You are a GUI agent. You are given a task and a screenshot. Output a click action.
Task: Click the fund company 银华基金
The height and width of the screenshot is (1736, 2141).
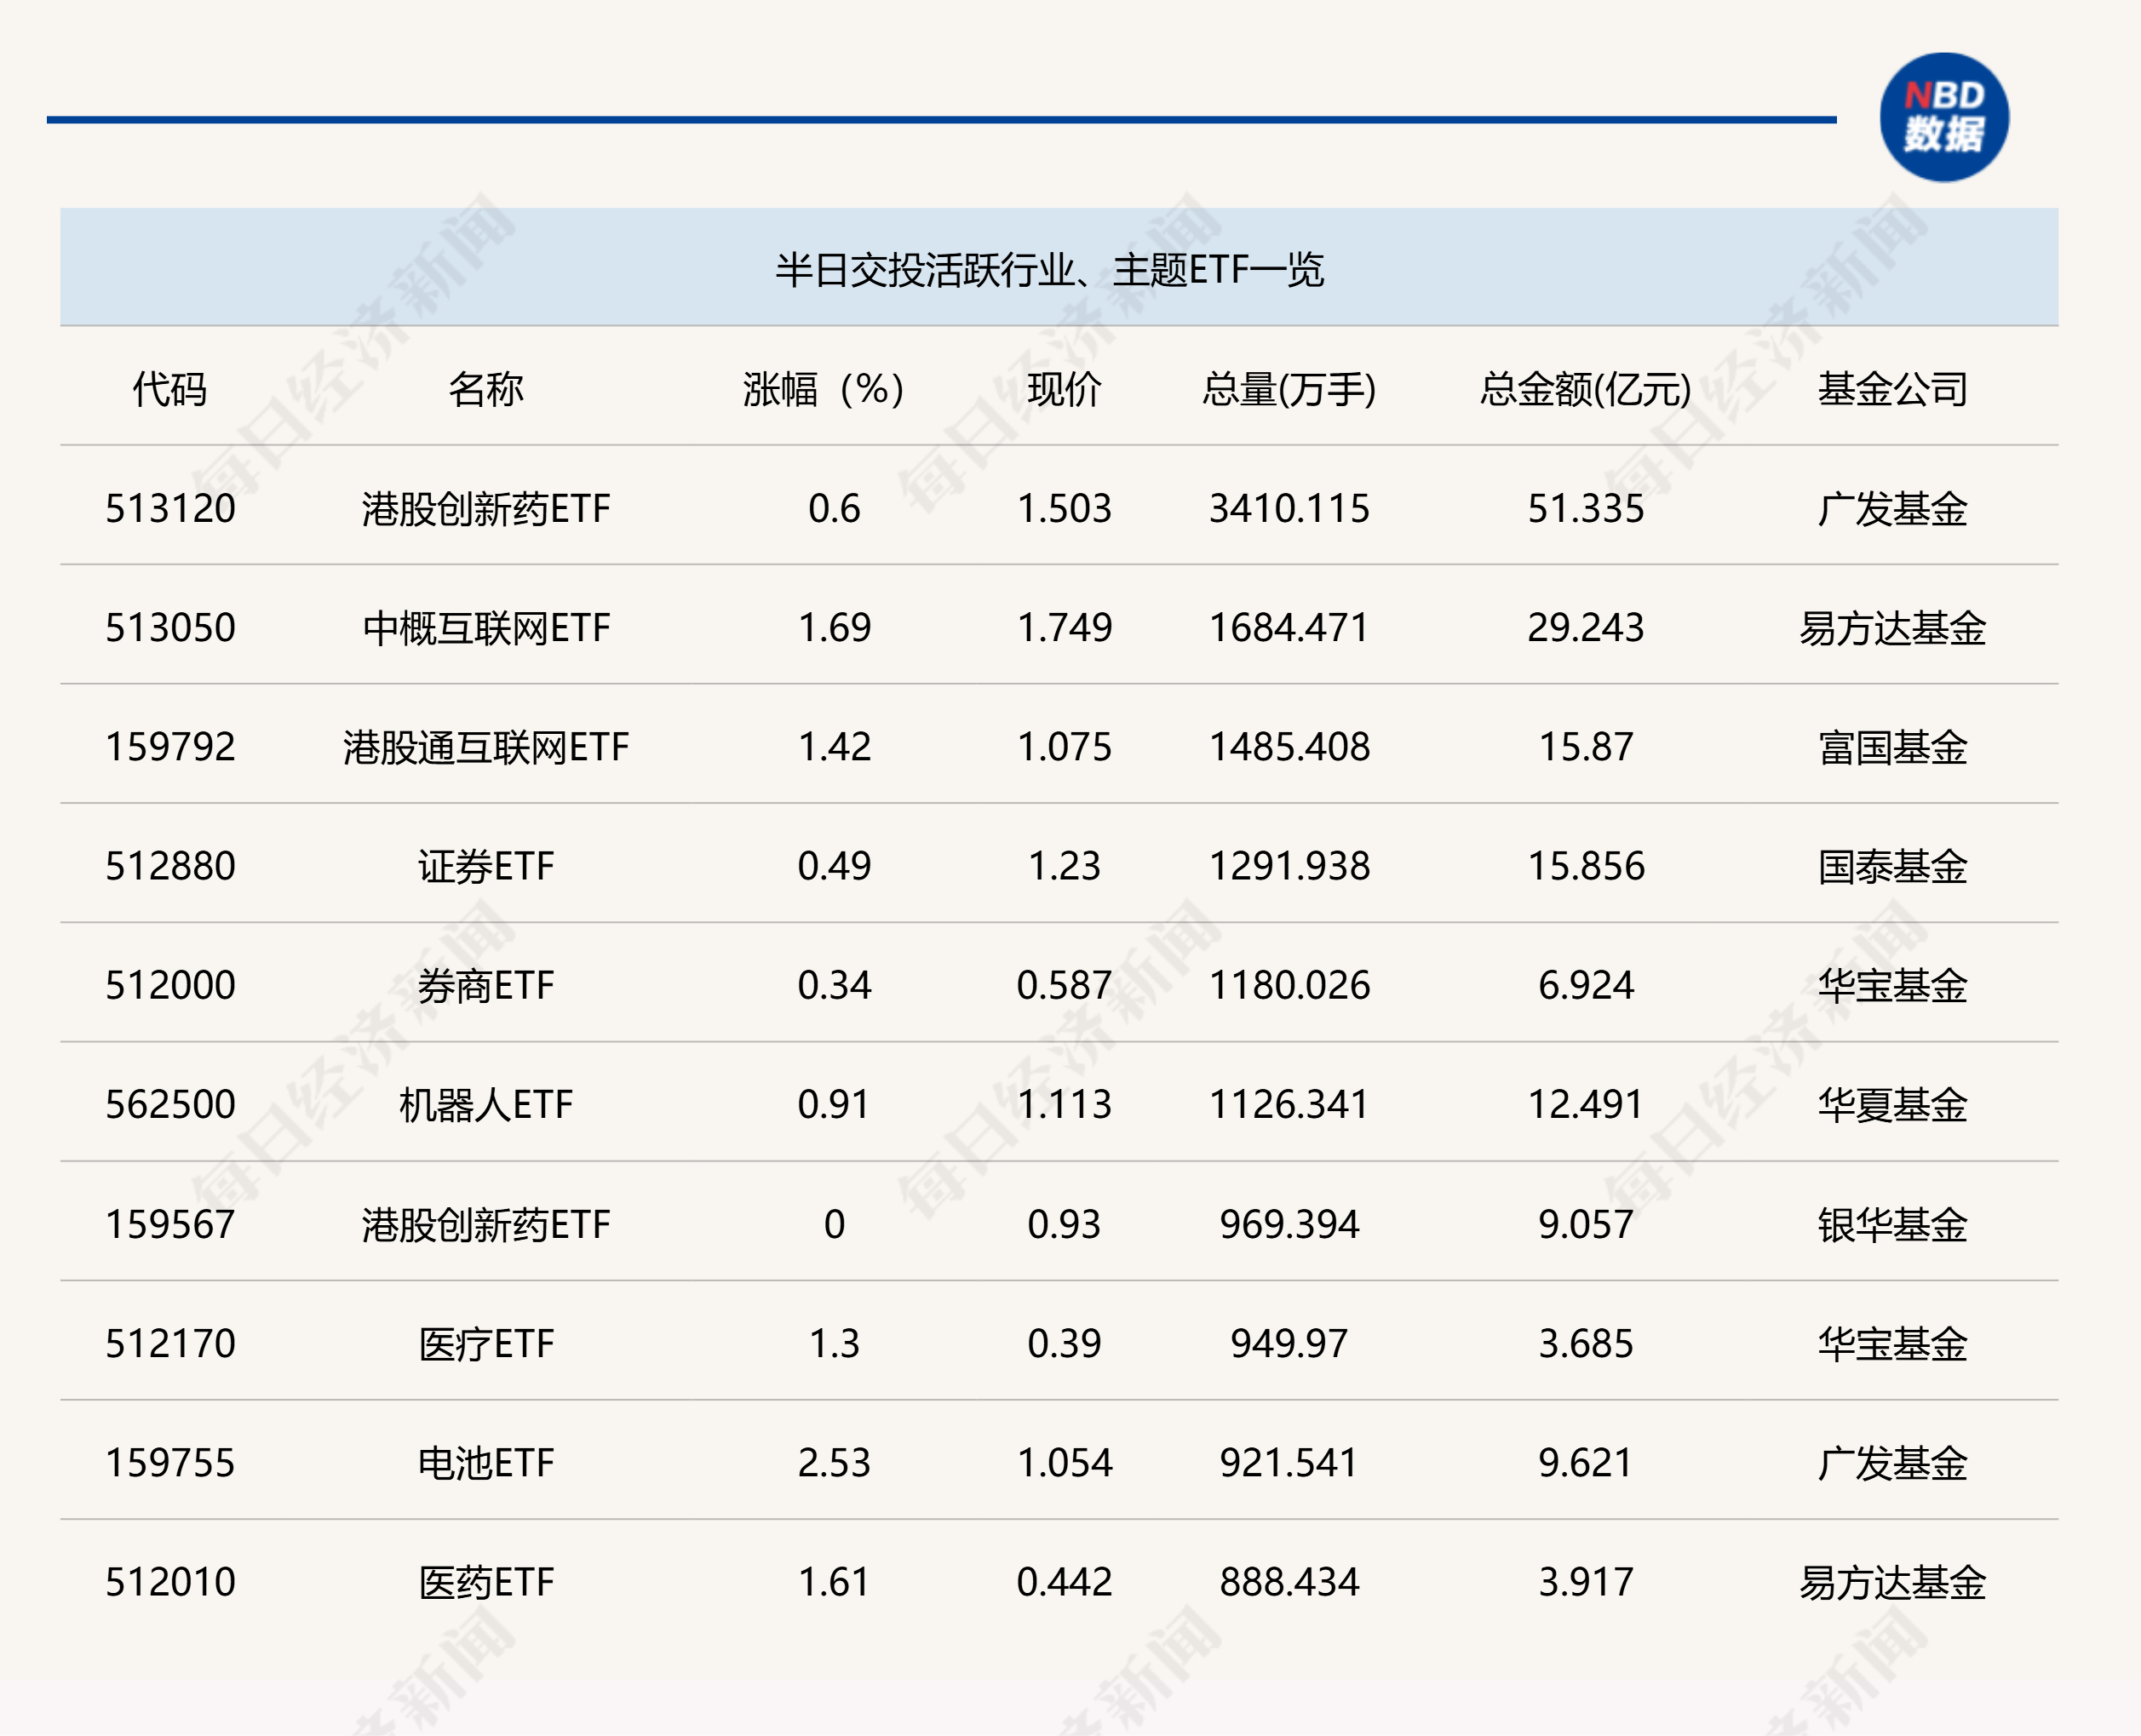click(1892, 1224)
